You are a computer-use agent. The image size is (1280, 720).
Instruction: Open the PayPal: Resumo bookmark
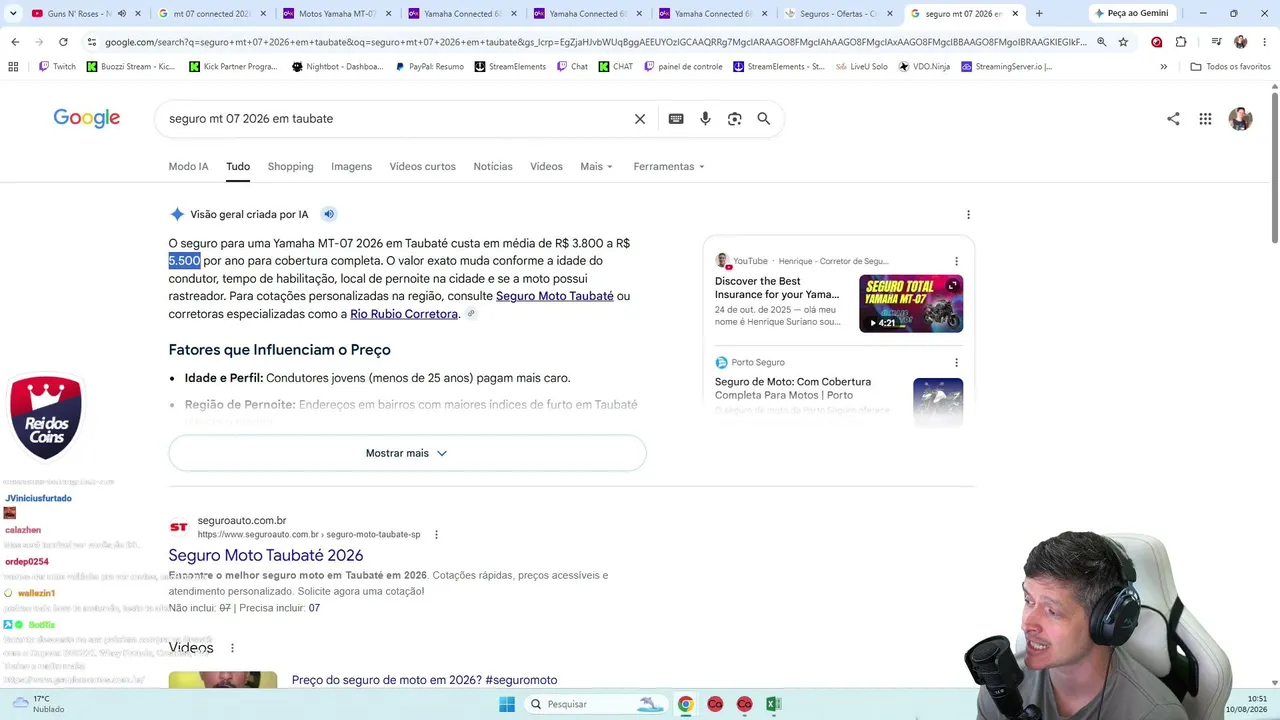click(429, 67)
